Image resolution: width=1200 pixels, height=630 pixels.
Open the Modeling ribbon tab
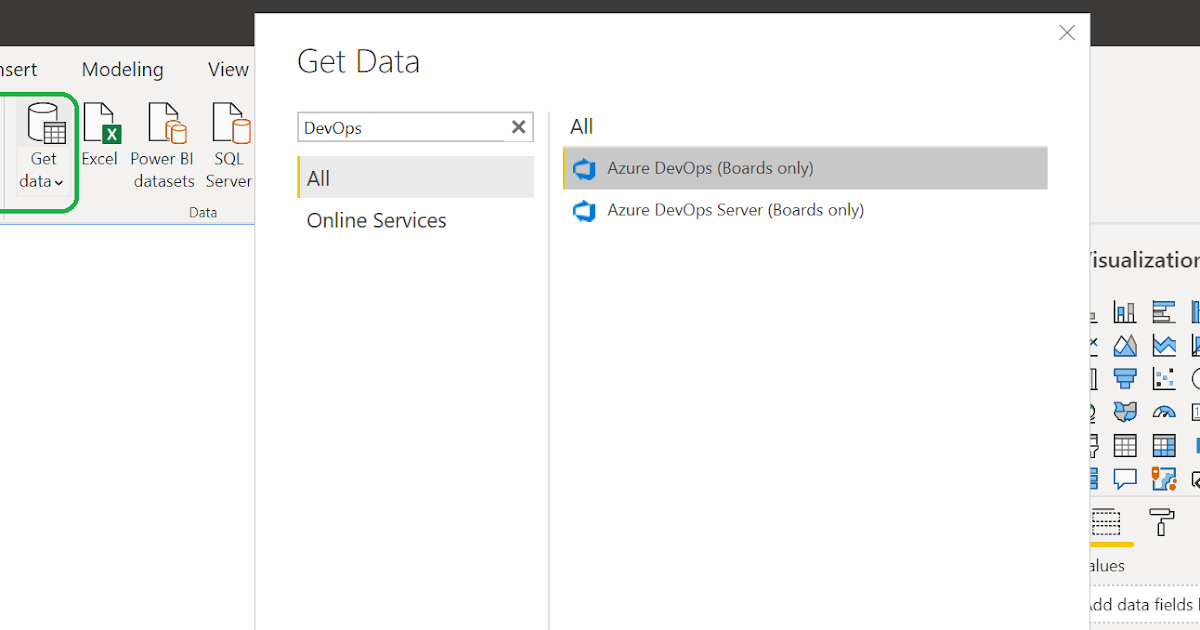click(x=122, y=69)
